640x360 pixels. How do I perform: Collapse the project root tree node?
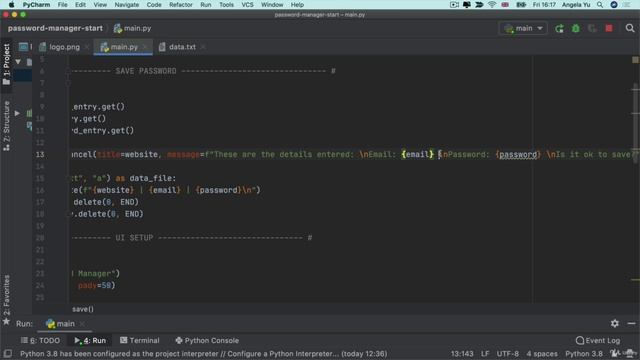click(x=18, y=62)
